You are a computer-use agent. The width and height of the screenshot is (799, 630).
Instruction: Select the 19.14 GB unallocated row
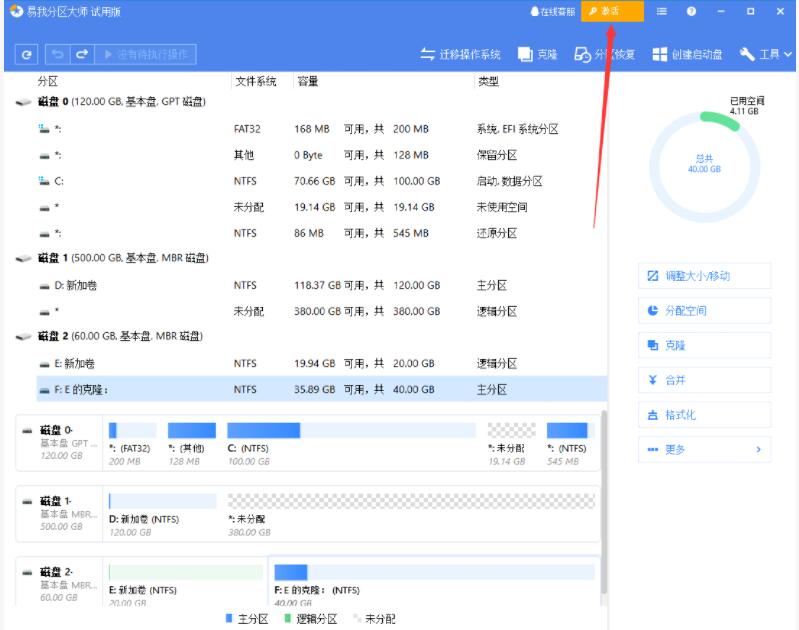tap(322, 207)
